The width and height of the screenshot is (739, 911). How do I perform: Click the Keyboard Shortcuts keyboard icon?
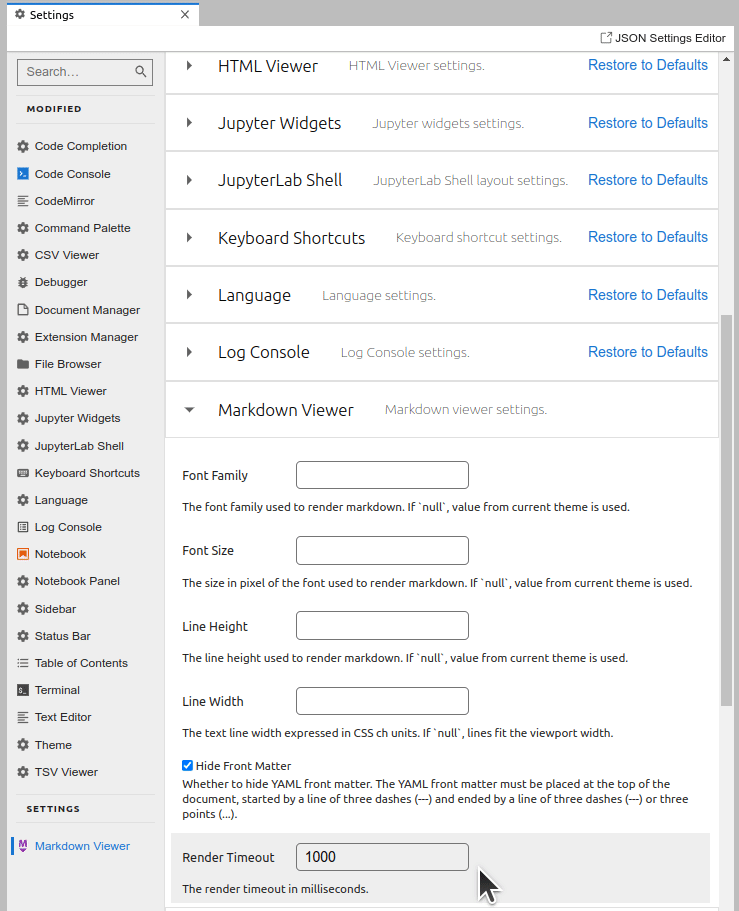(22, 472)
